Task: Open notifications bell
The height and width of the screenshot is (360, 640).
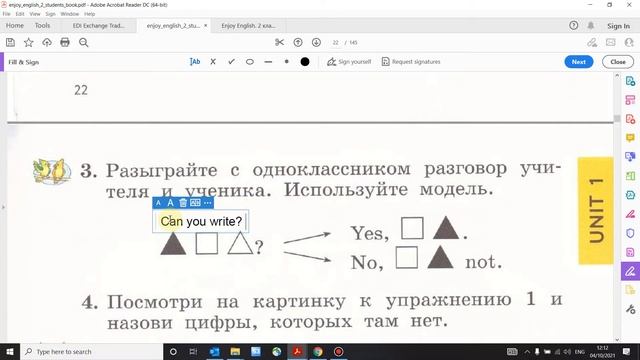Action: [591, 26]
